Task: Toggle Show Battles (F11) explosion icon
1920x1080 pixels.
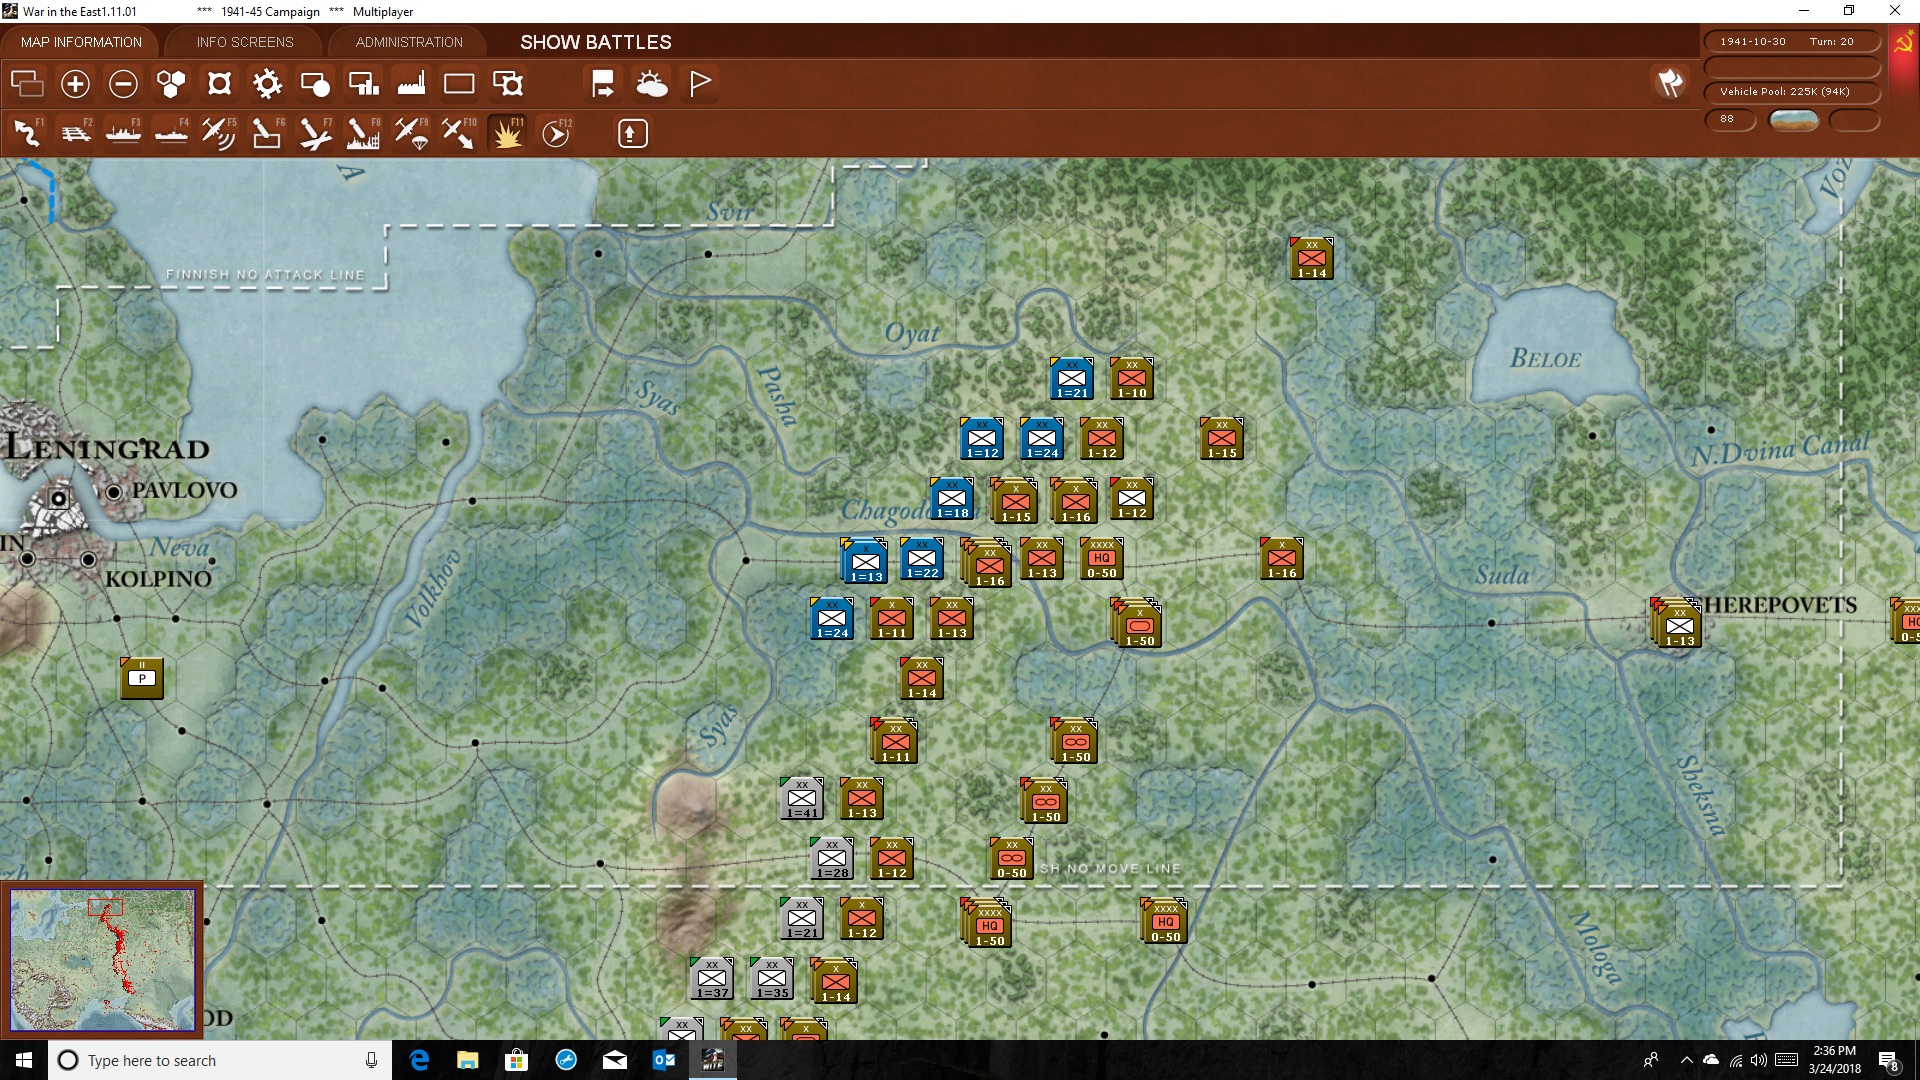Action: click(x=507, y=133)
